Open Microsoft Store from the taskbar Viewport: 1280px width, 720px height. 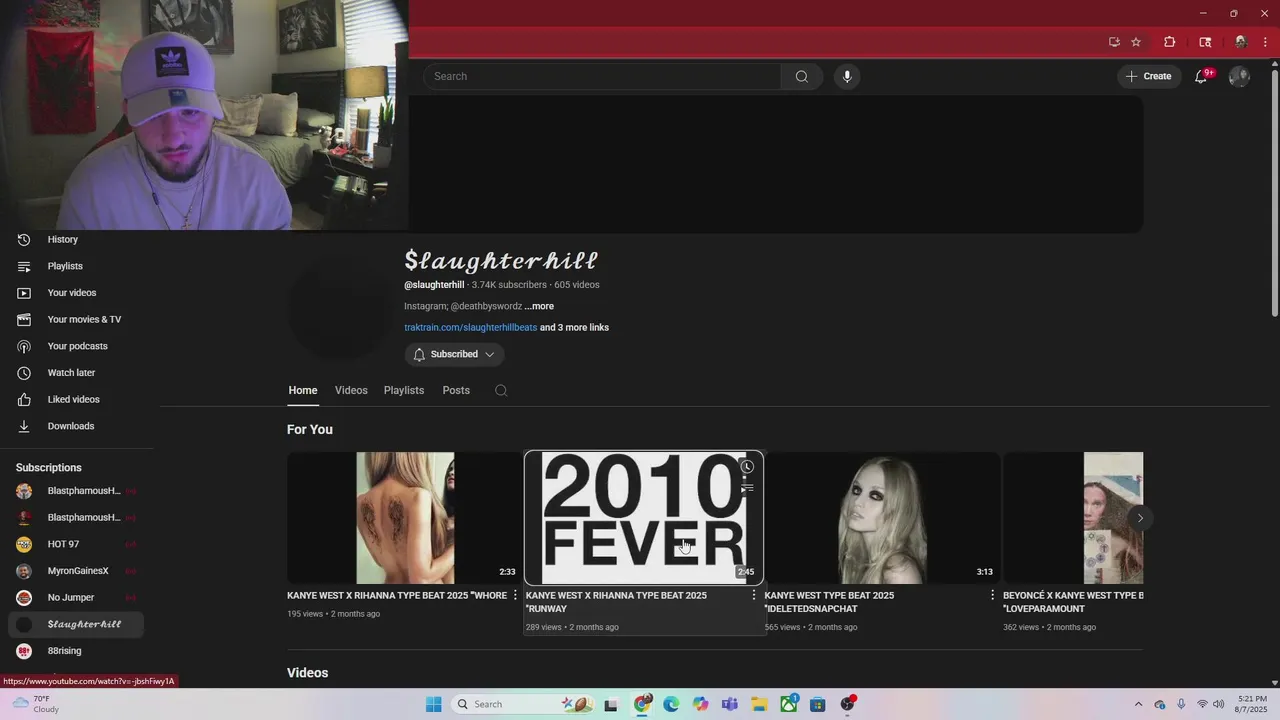click(x=818, y=704)
